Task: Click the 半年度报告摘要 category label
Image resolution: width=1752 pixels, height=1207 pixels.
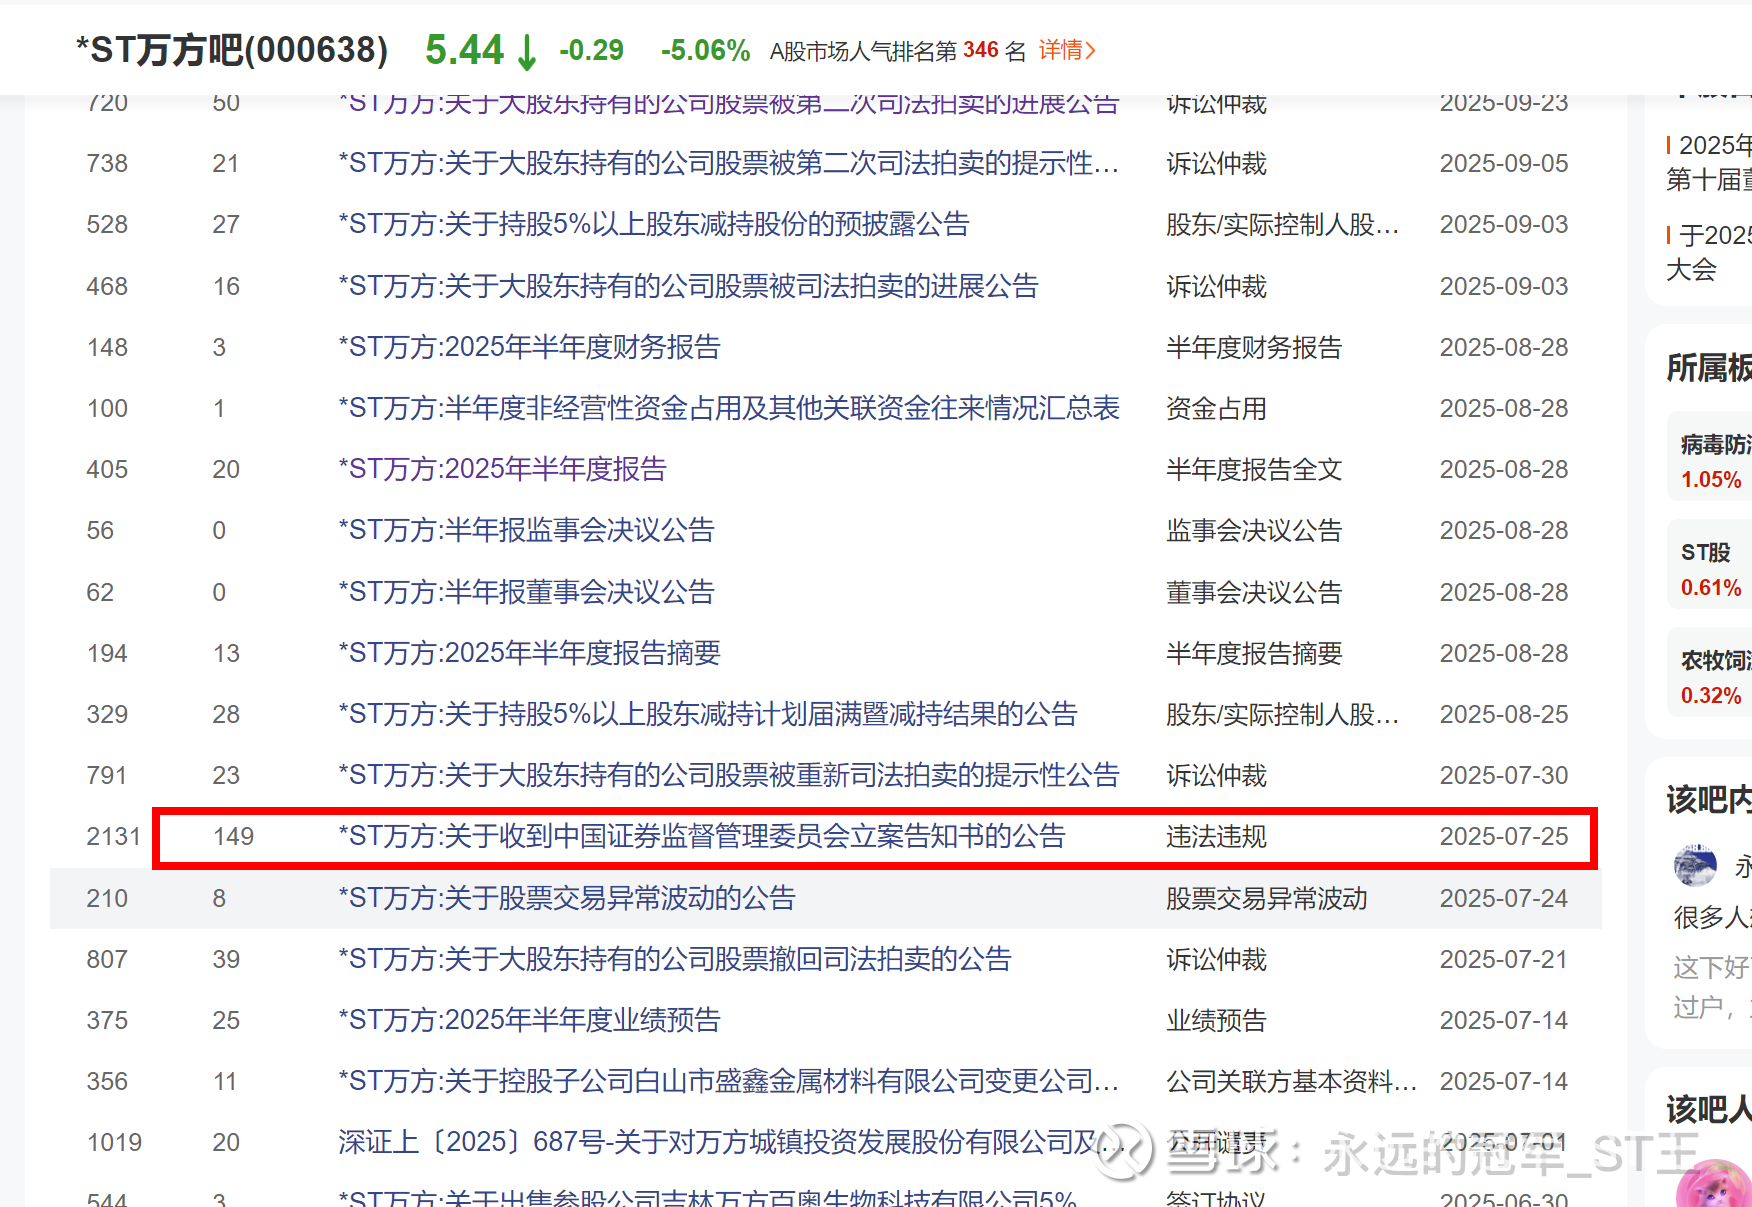Action: (x=1254, y=653)
